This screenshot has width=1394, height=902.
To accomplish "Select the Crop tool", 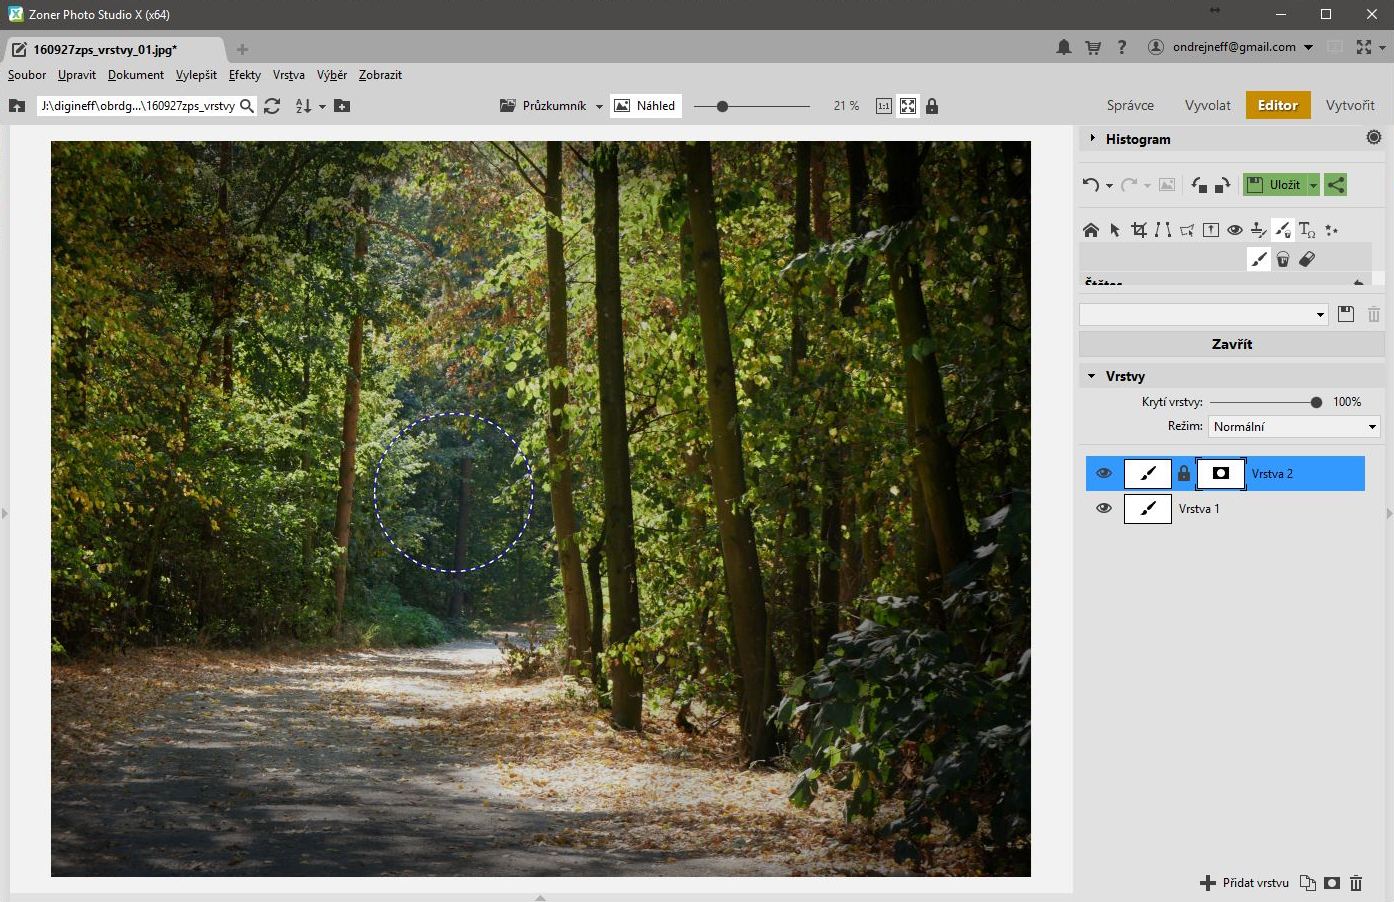I will pyautogui.click(x=1139, y=230).
